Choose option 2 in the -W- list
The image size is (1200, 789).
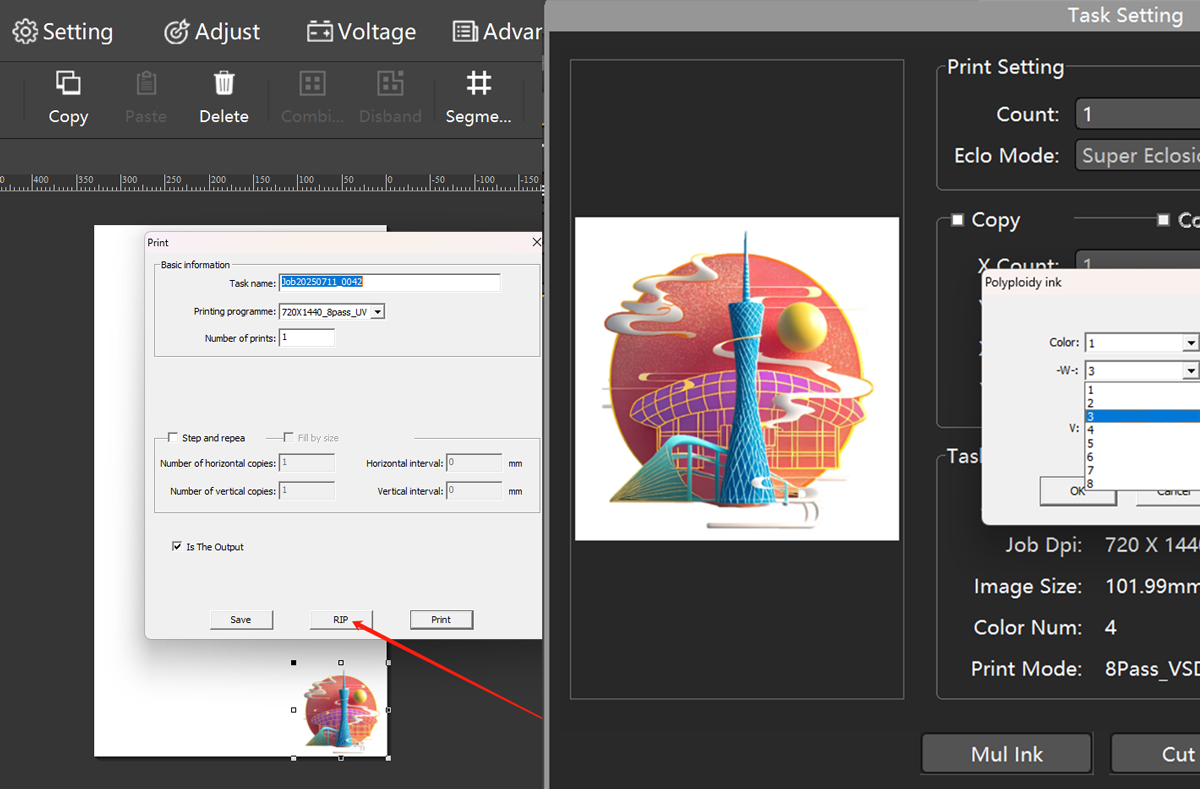[1142, 403]
